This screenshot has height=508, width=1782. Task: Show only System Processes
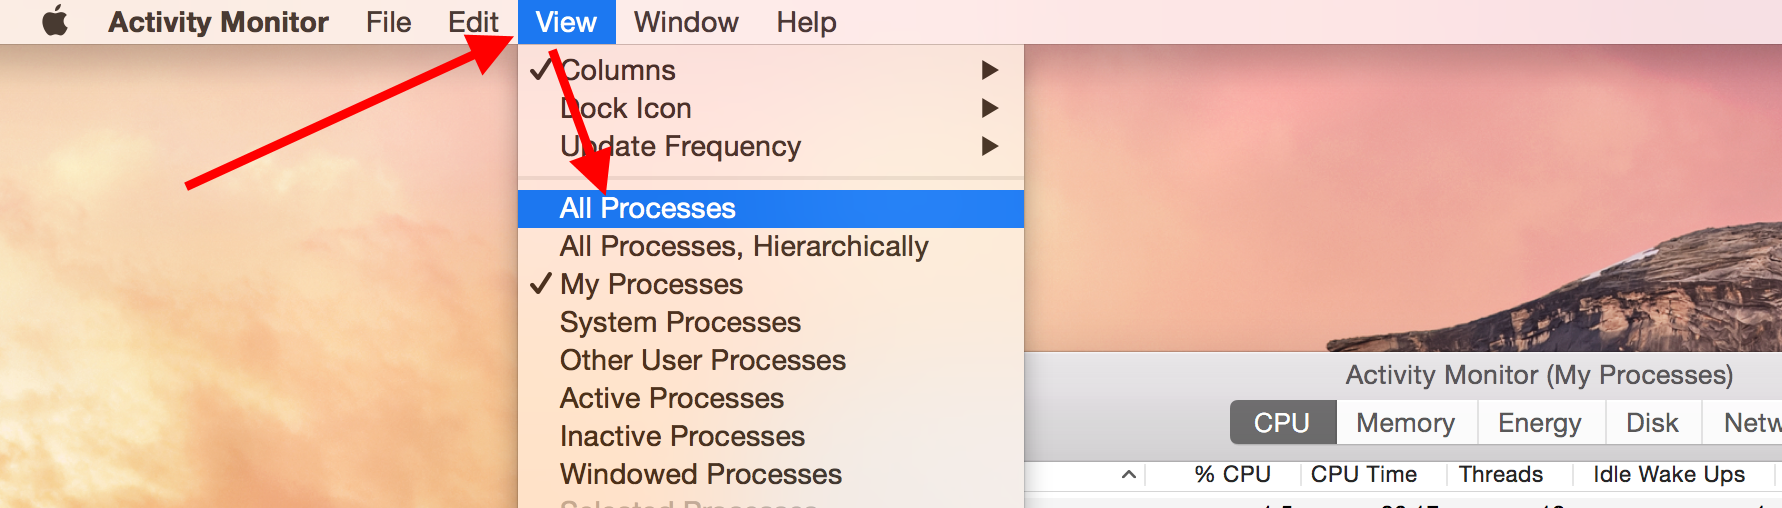[680, 322]
